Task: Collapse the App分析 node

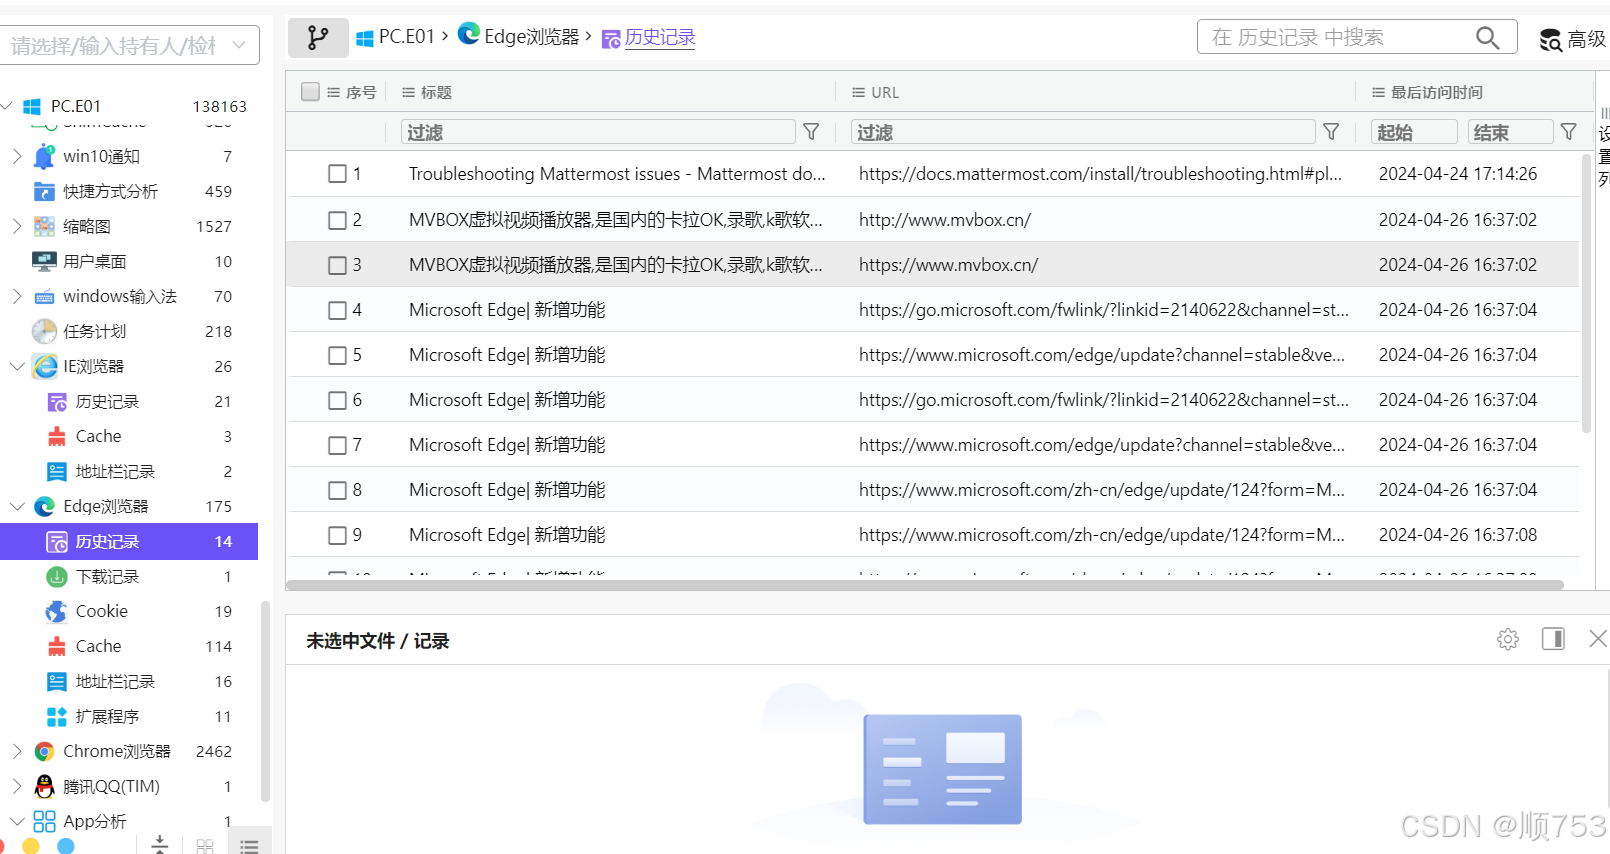Action: click(17, 821)
